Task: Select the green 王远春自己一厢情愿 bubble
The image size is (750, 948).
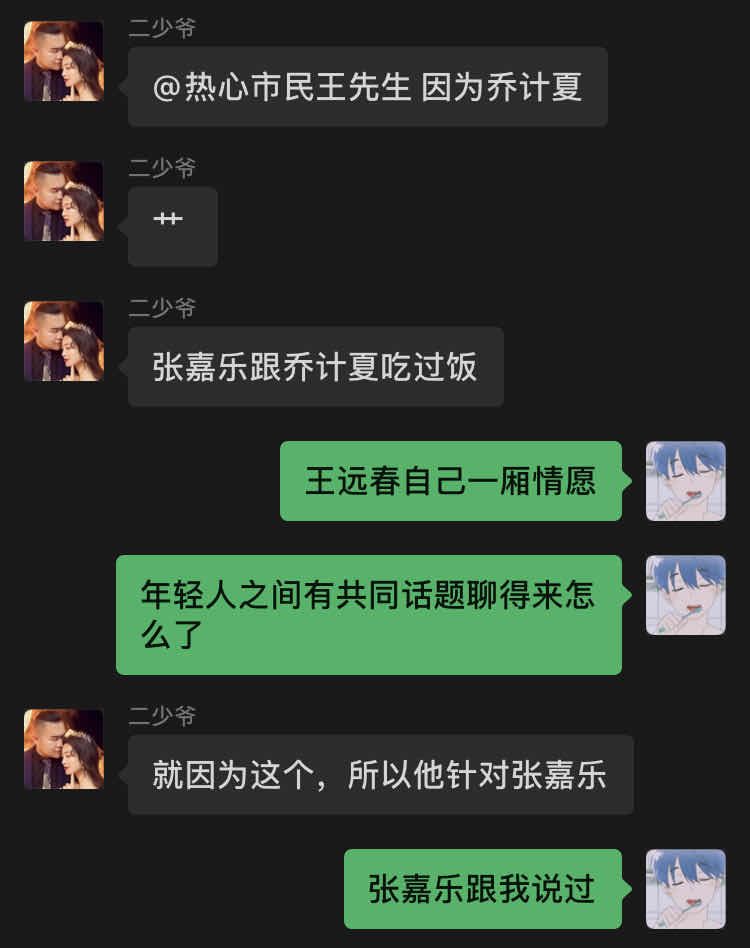Action: [451, 481]
